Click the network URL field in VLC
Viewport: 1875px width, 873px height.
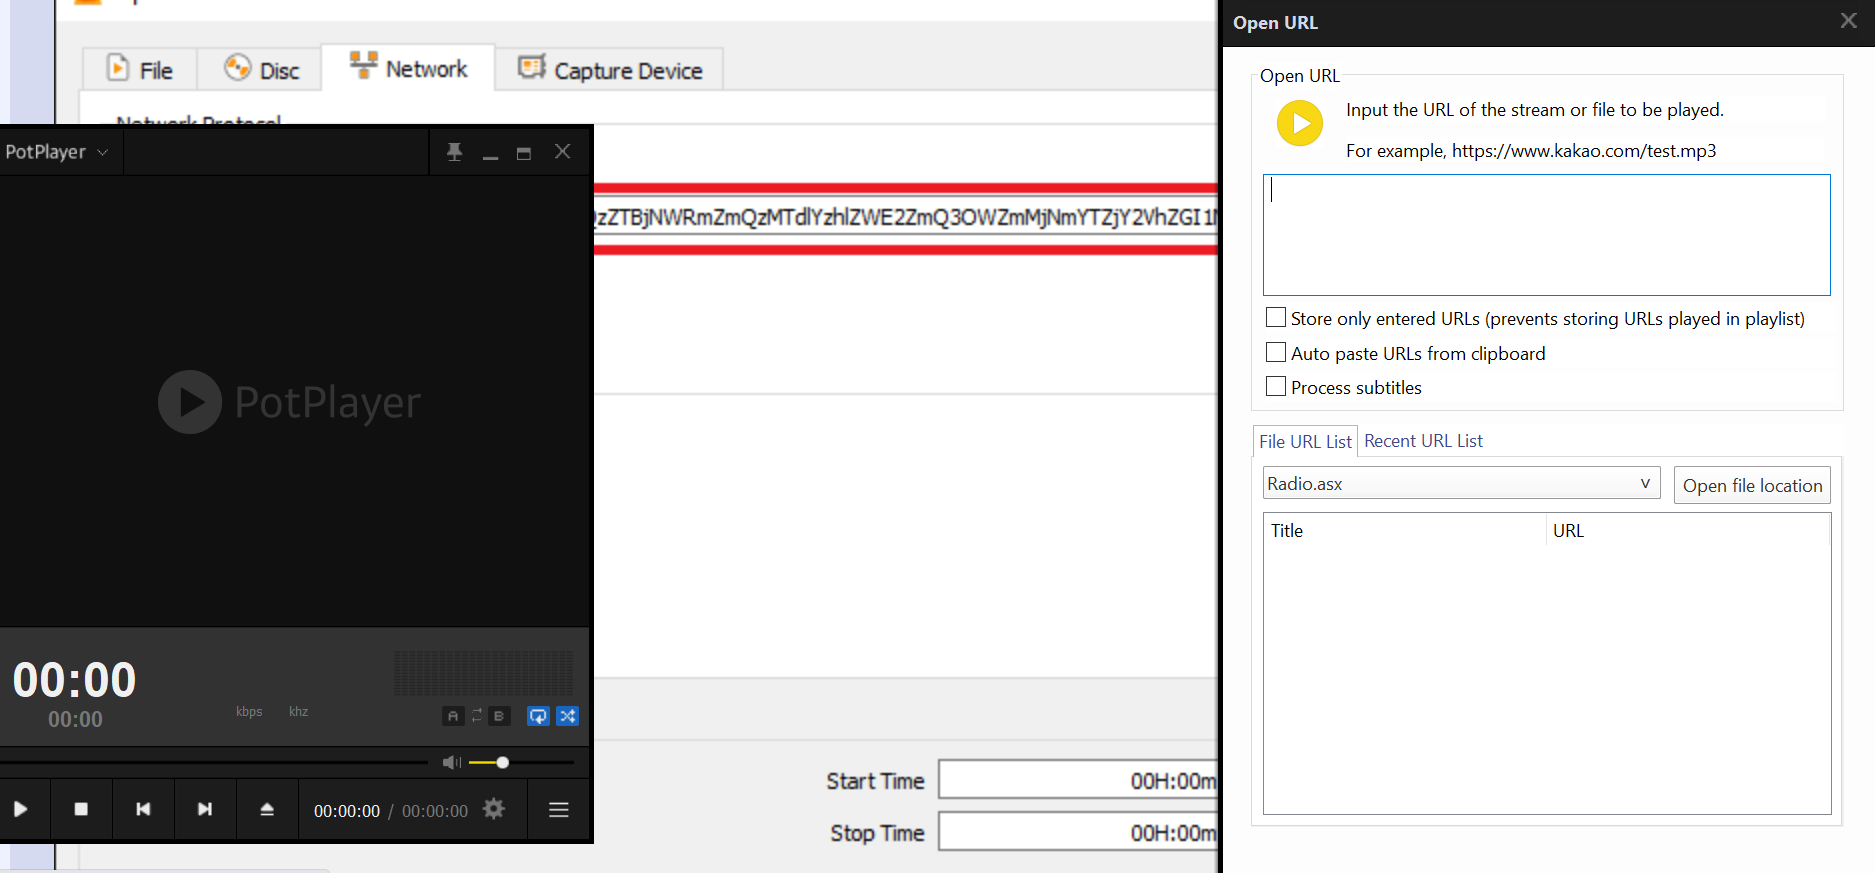coord(905,217)
